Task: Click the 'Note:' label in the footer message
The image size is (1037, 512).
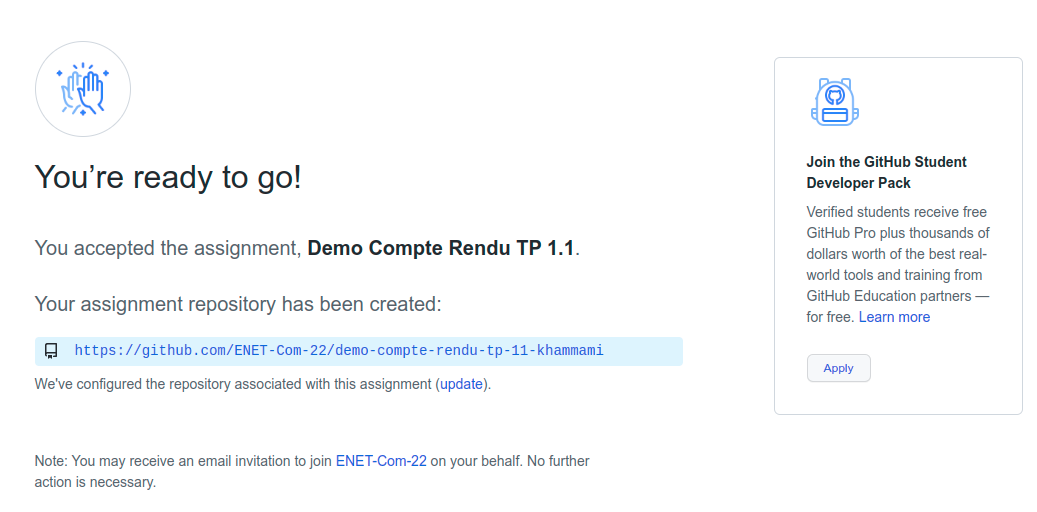Action: click(51, 461)
